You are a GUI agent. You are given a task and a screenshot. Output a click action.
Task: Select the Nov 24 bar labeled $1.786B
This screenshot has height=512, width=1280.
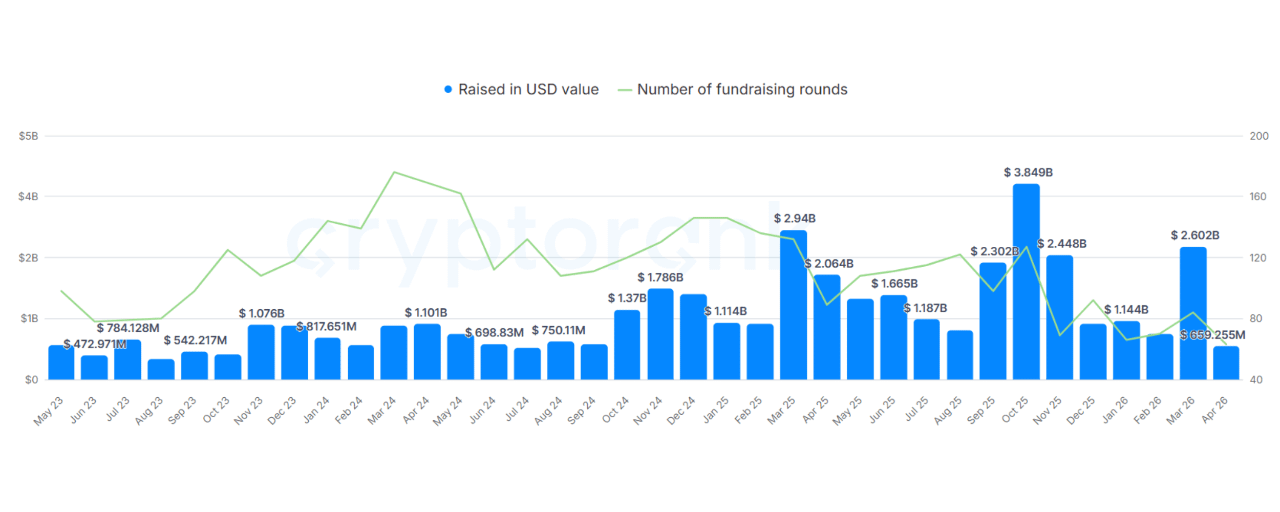[660, 335]
